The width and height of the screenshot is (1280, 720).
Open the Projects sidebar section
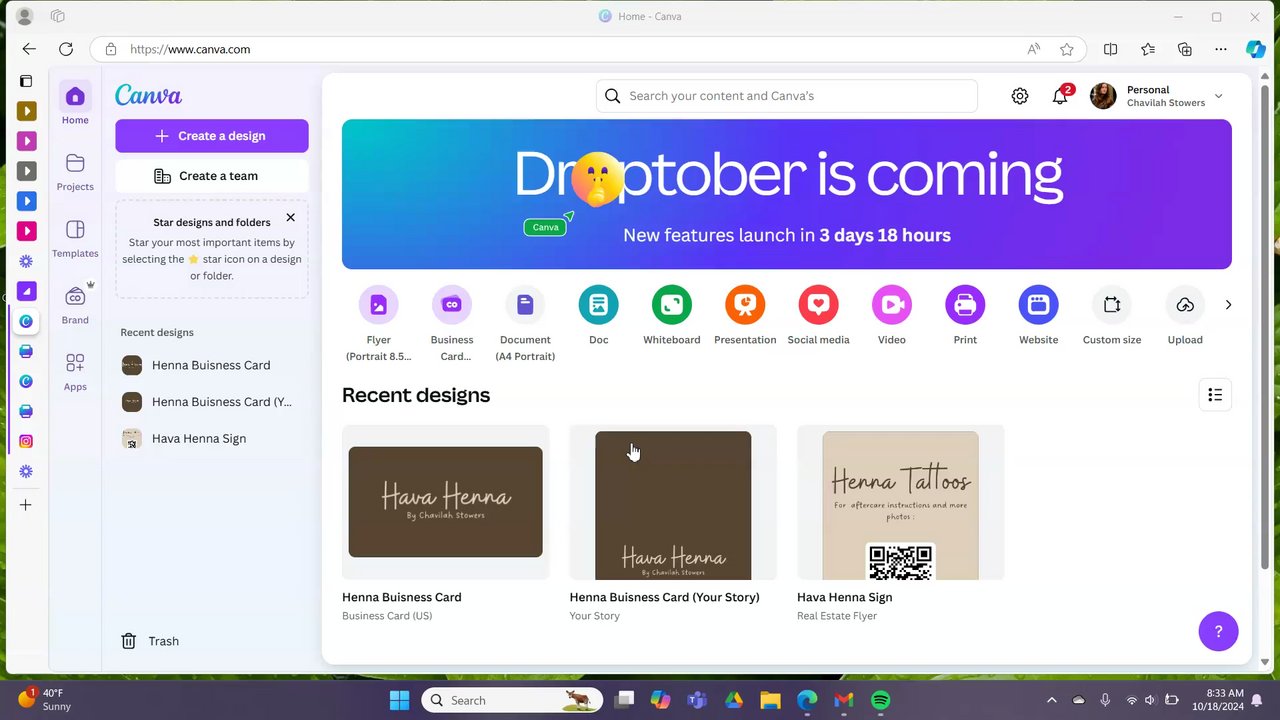[75, 171]
